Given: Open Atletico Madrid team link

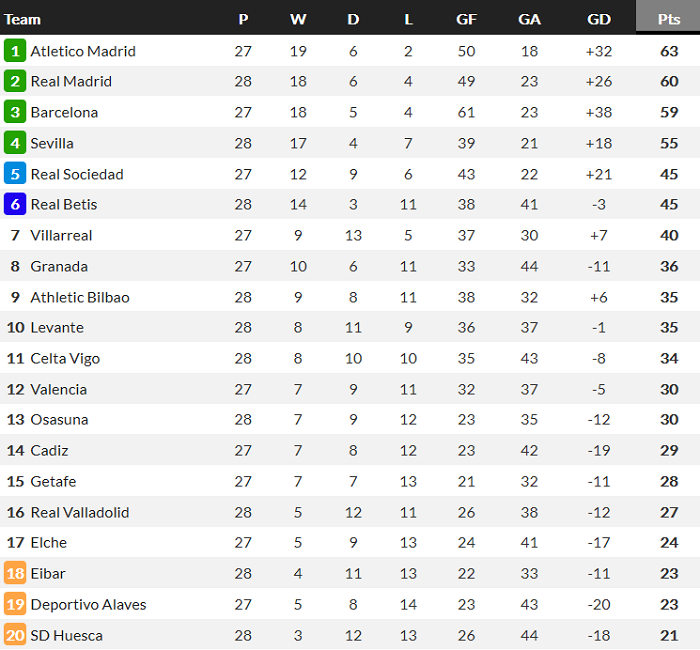Looking at the screenshot, I should (83, 51).
